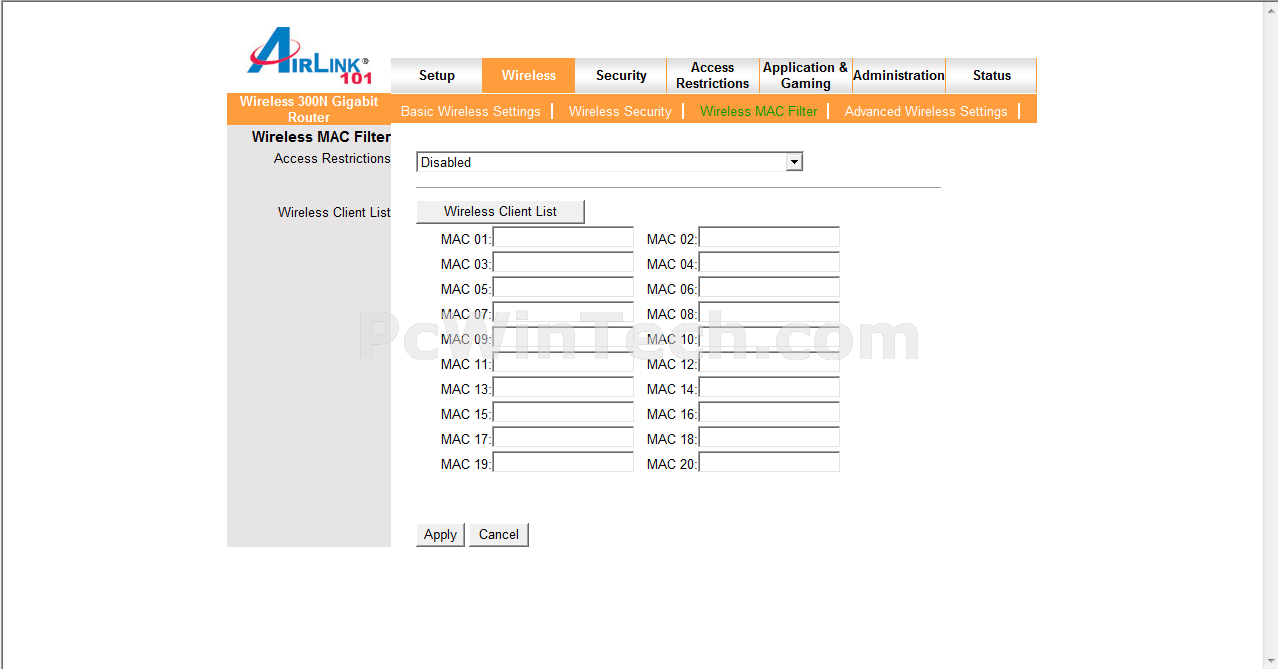Click the Apply button
The image size is (1278, 669).
click(x=440, y=535)
